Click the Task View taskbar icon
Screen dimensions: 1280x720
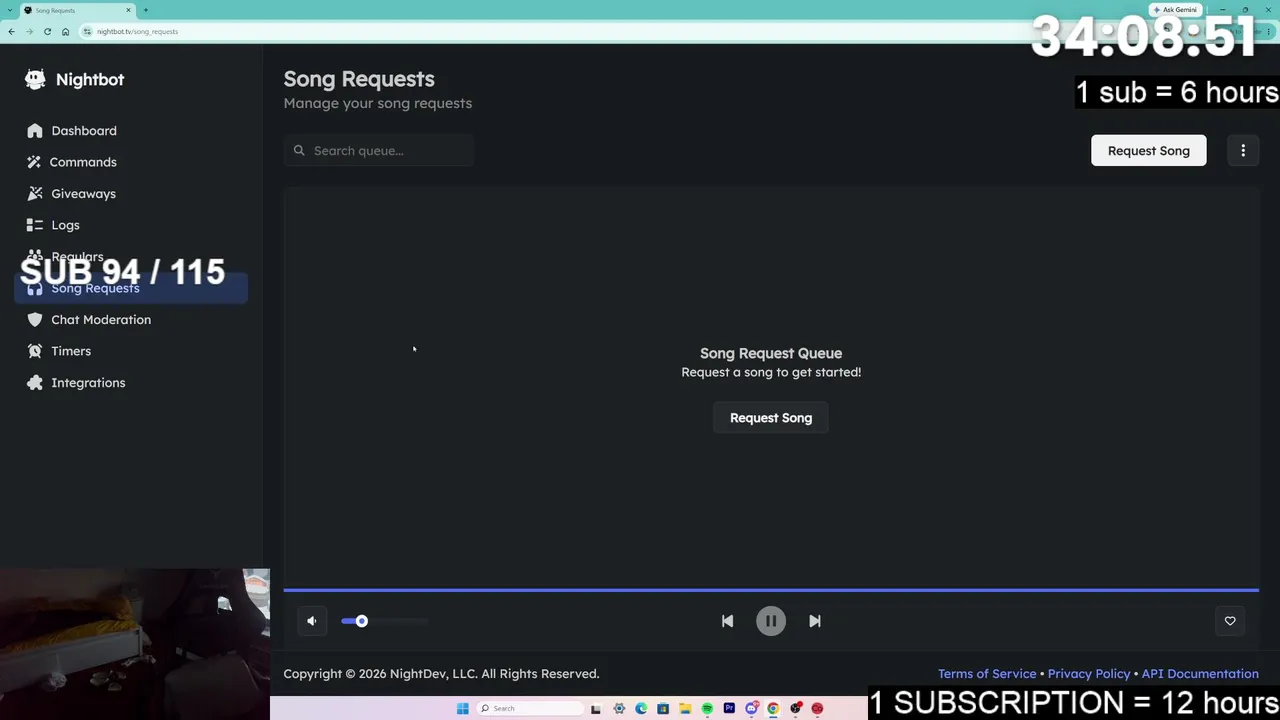(x=596, y=709)
